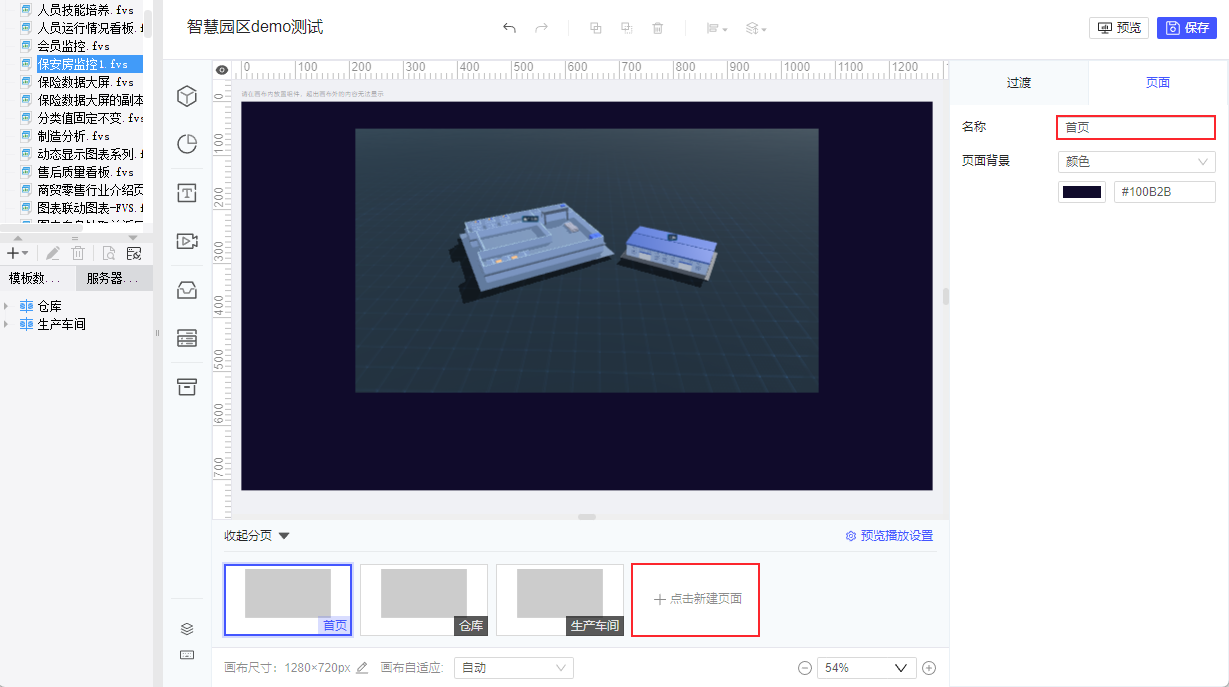The image size is (1229, 687).
Task: Click the 预览 preview button
Action: coord(1119,28)
